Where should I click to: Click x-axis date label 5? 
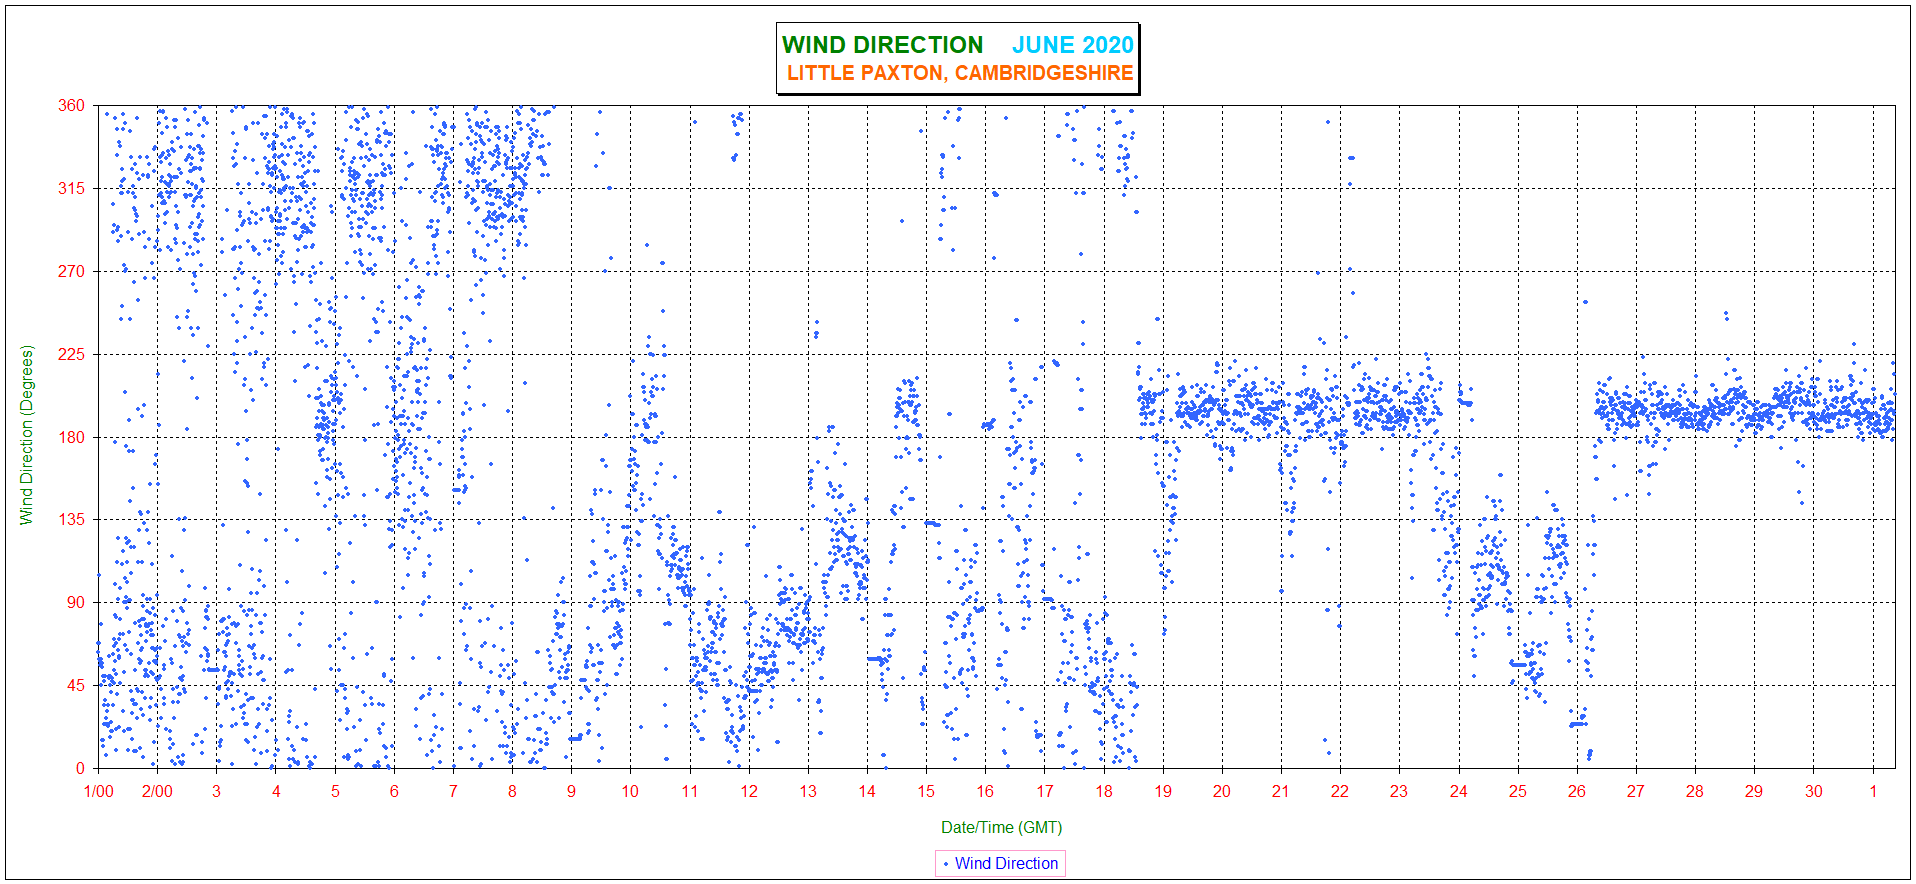click(335, 791)
